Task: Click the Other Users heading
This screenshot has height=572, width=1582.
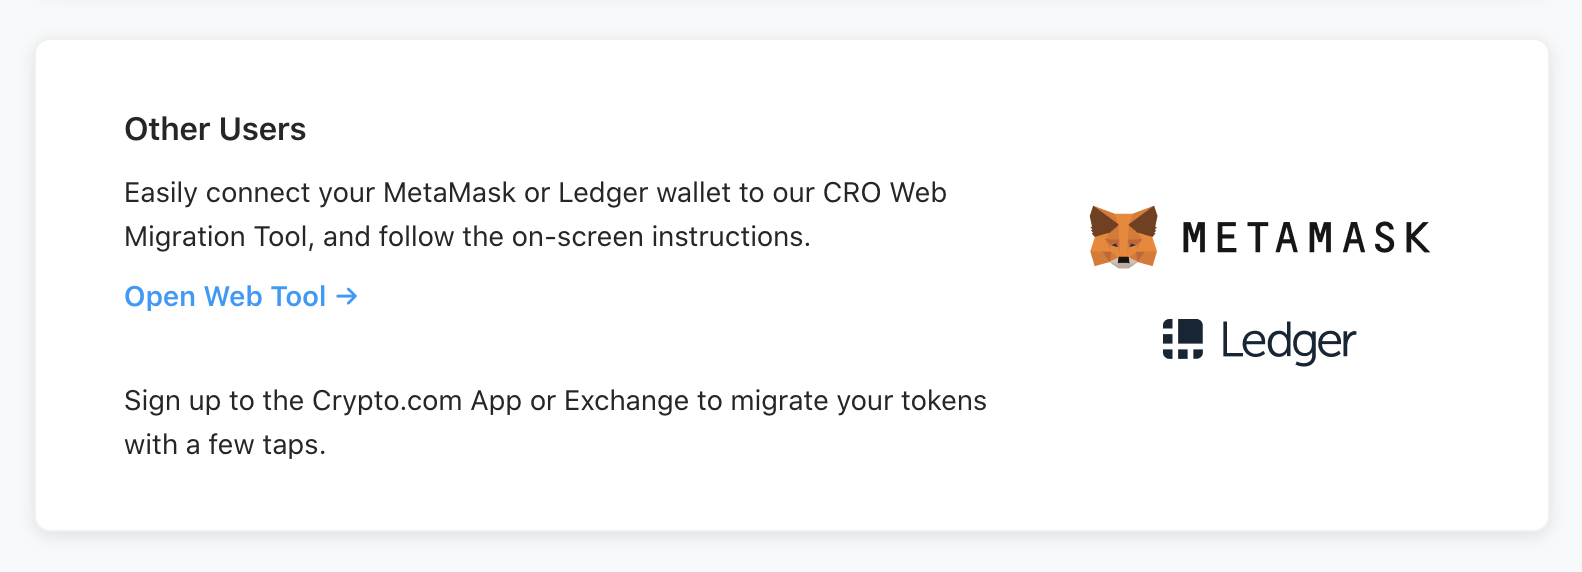Action: [215, 129]
